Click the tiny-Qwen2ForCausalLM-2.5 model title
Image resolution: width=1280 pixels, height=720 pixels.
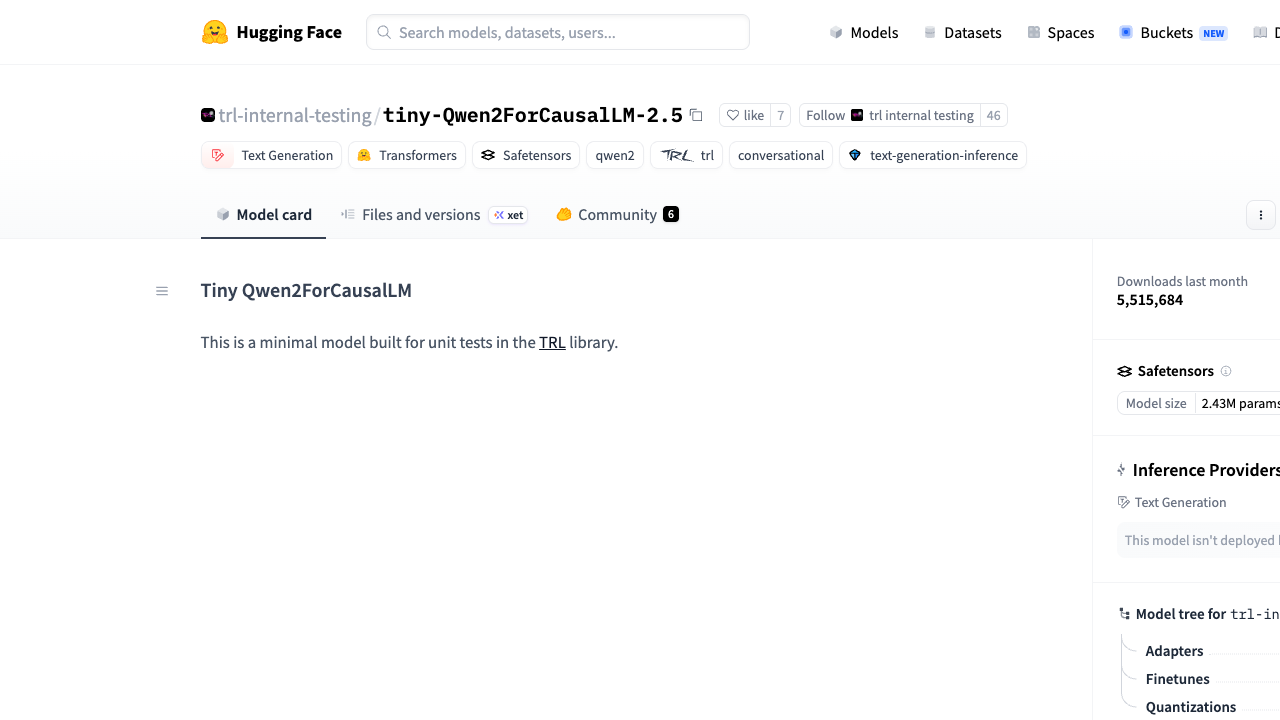[x=533, y=115]
